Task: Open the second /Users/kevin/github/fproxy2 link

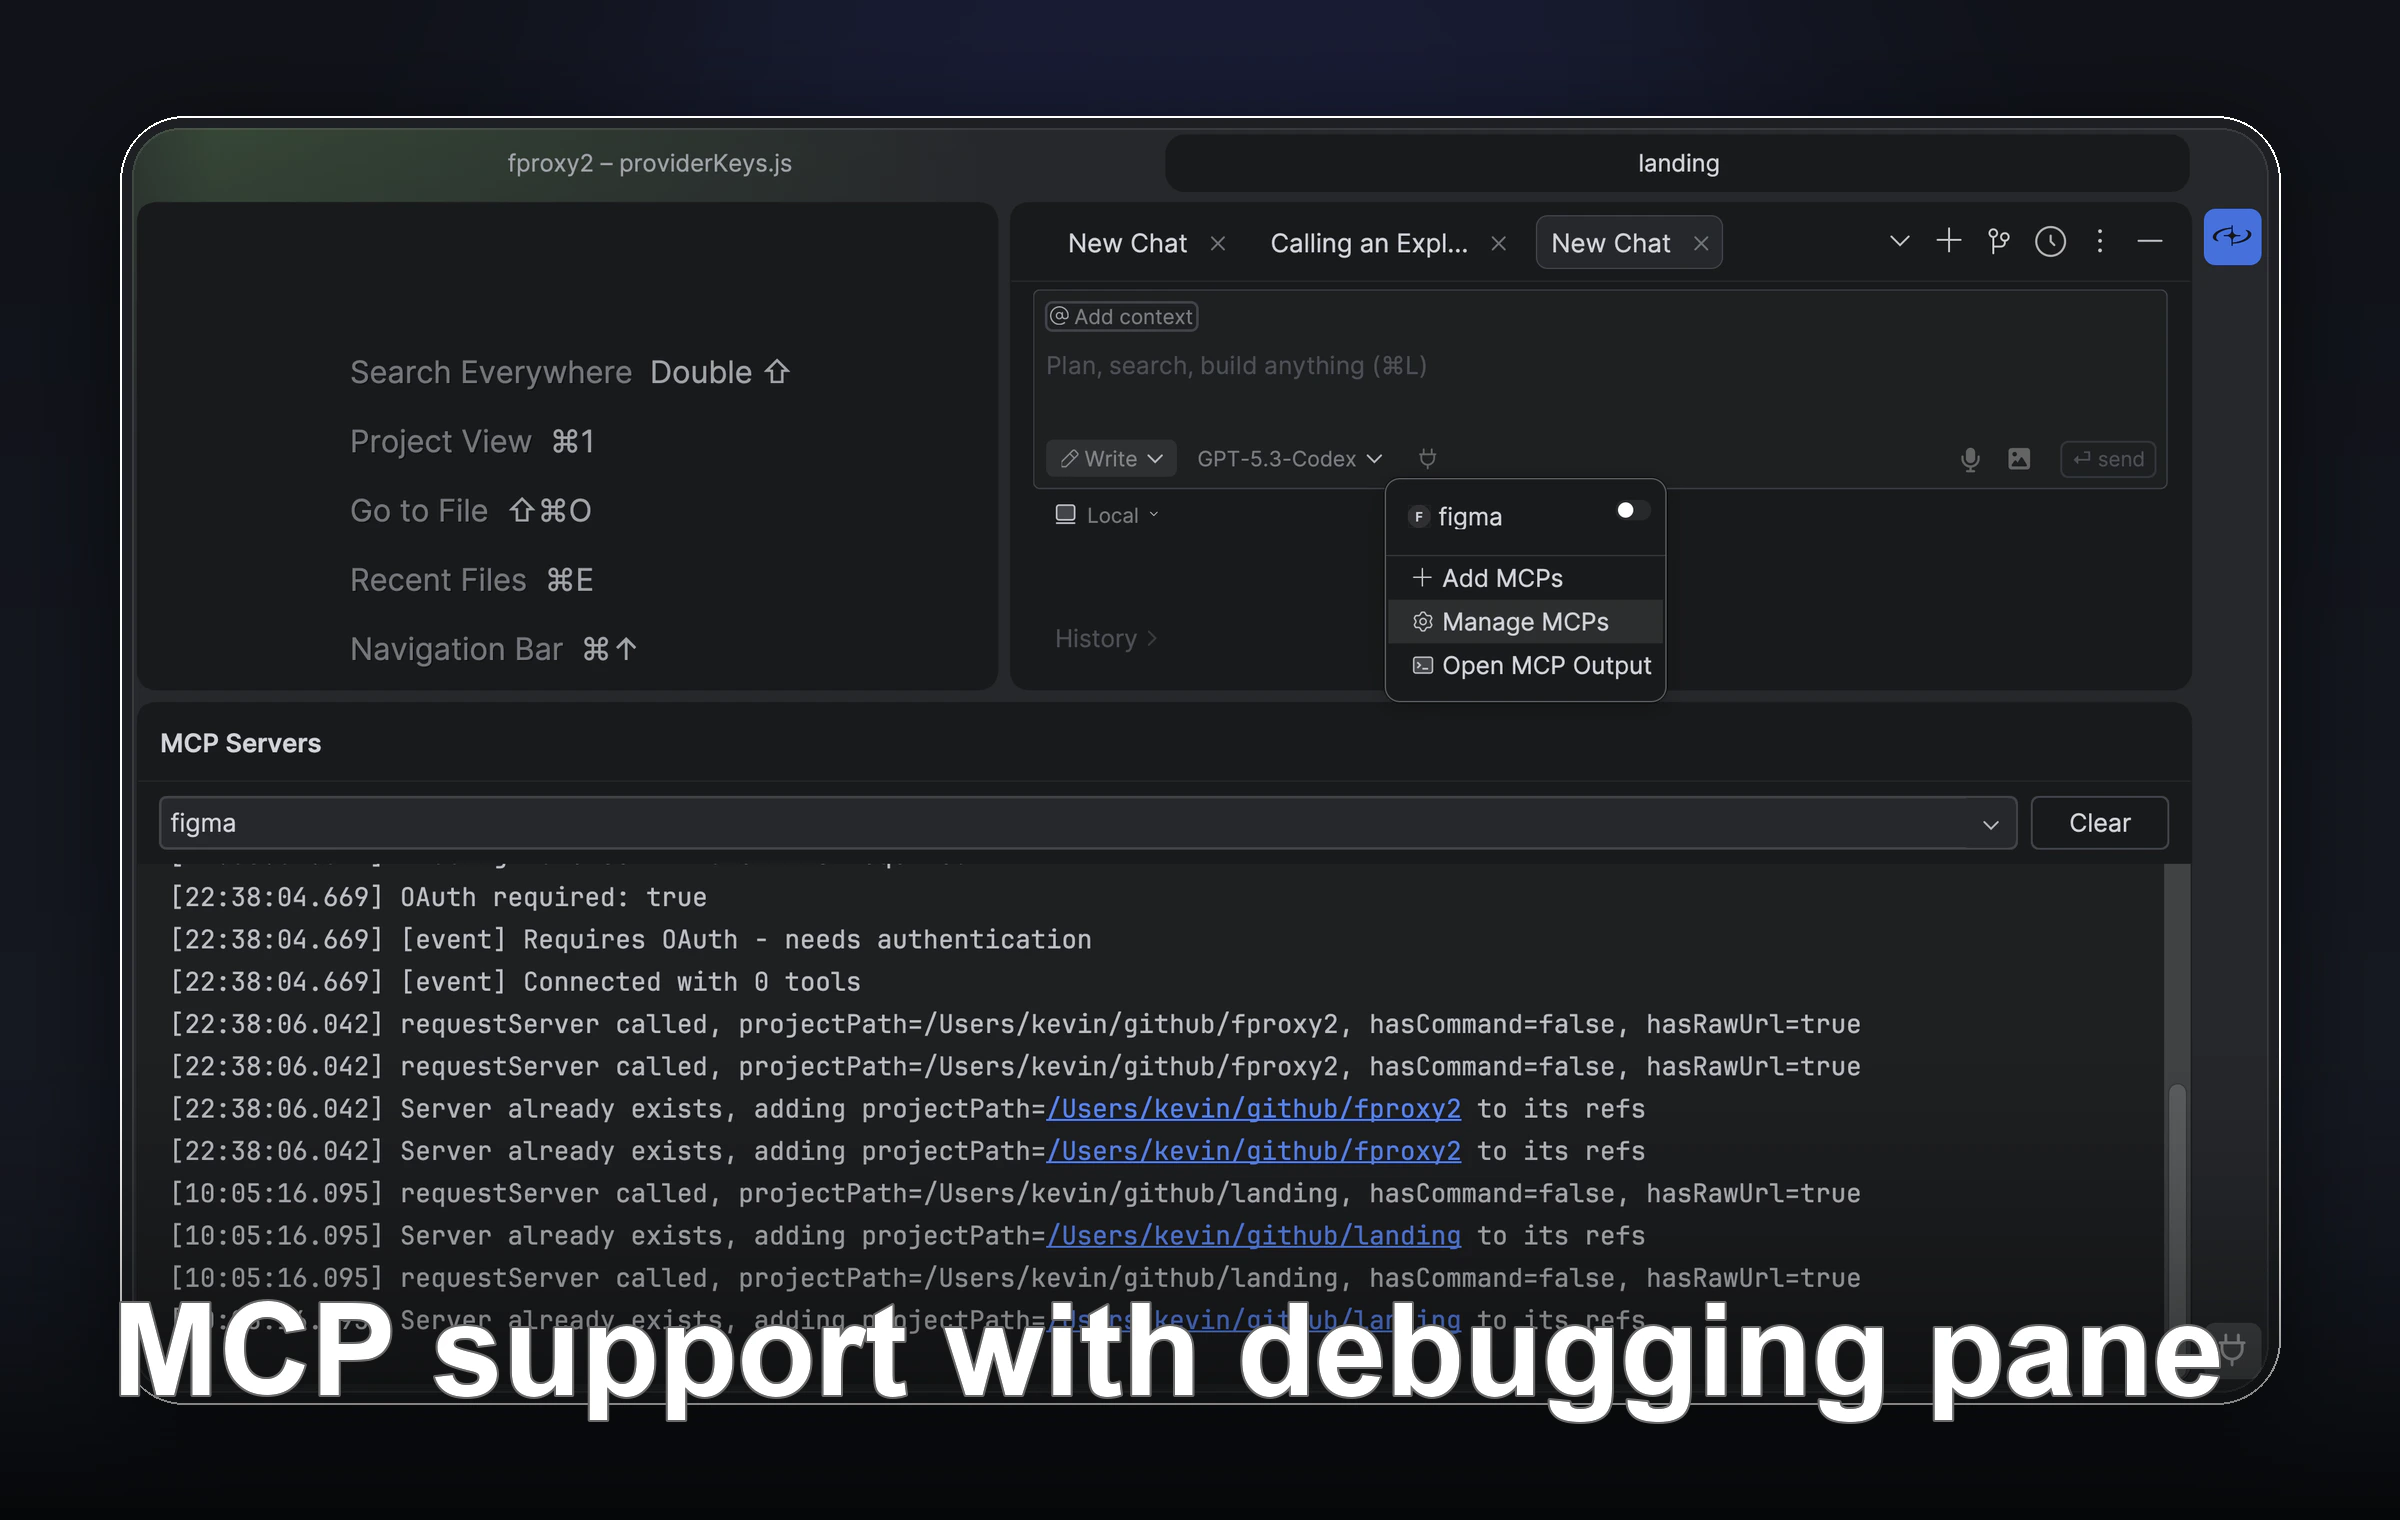Action: [1253, 1151]
